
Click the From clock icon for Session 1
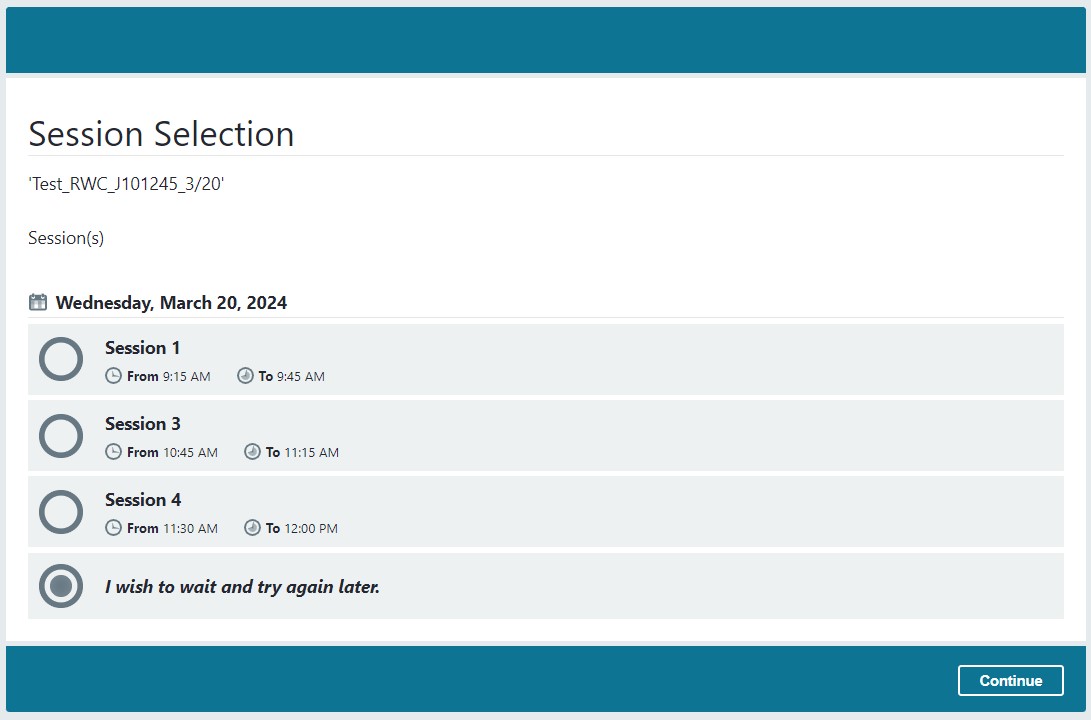point(112,376)
